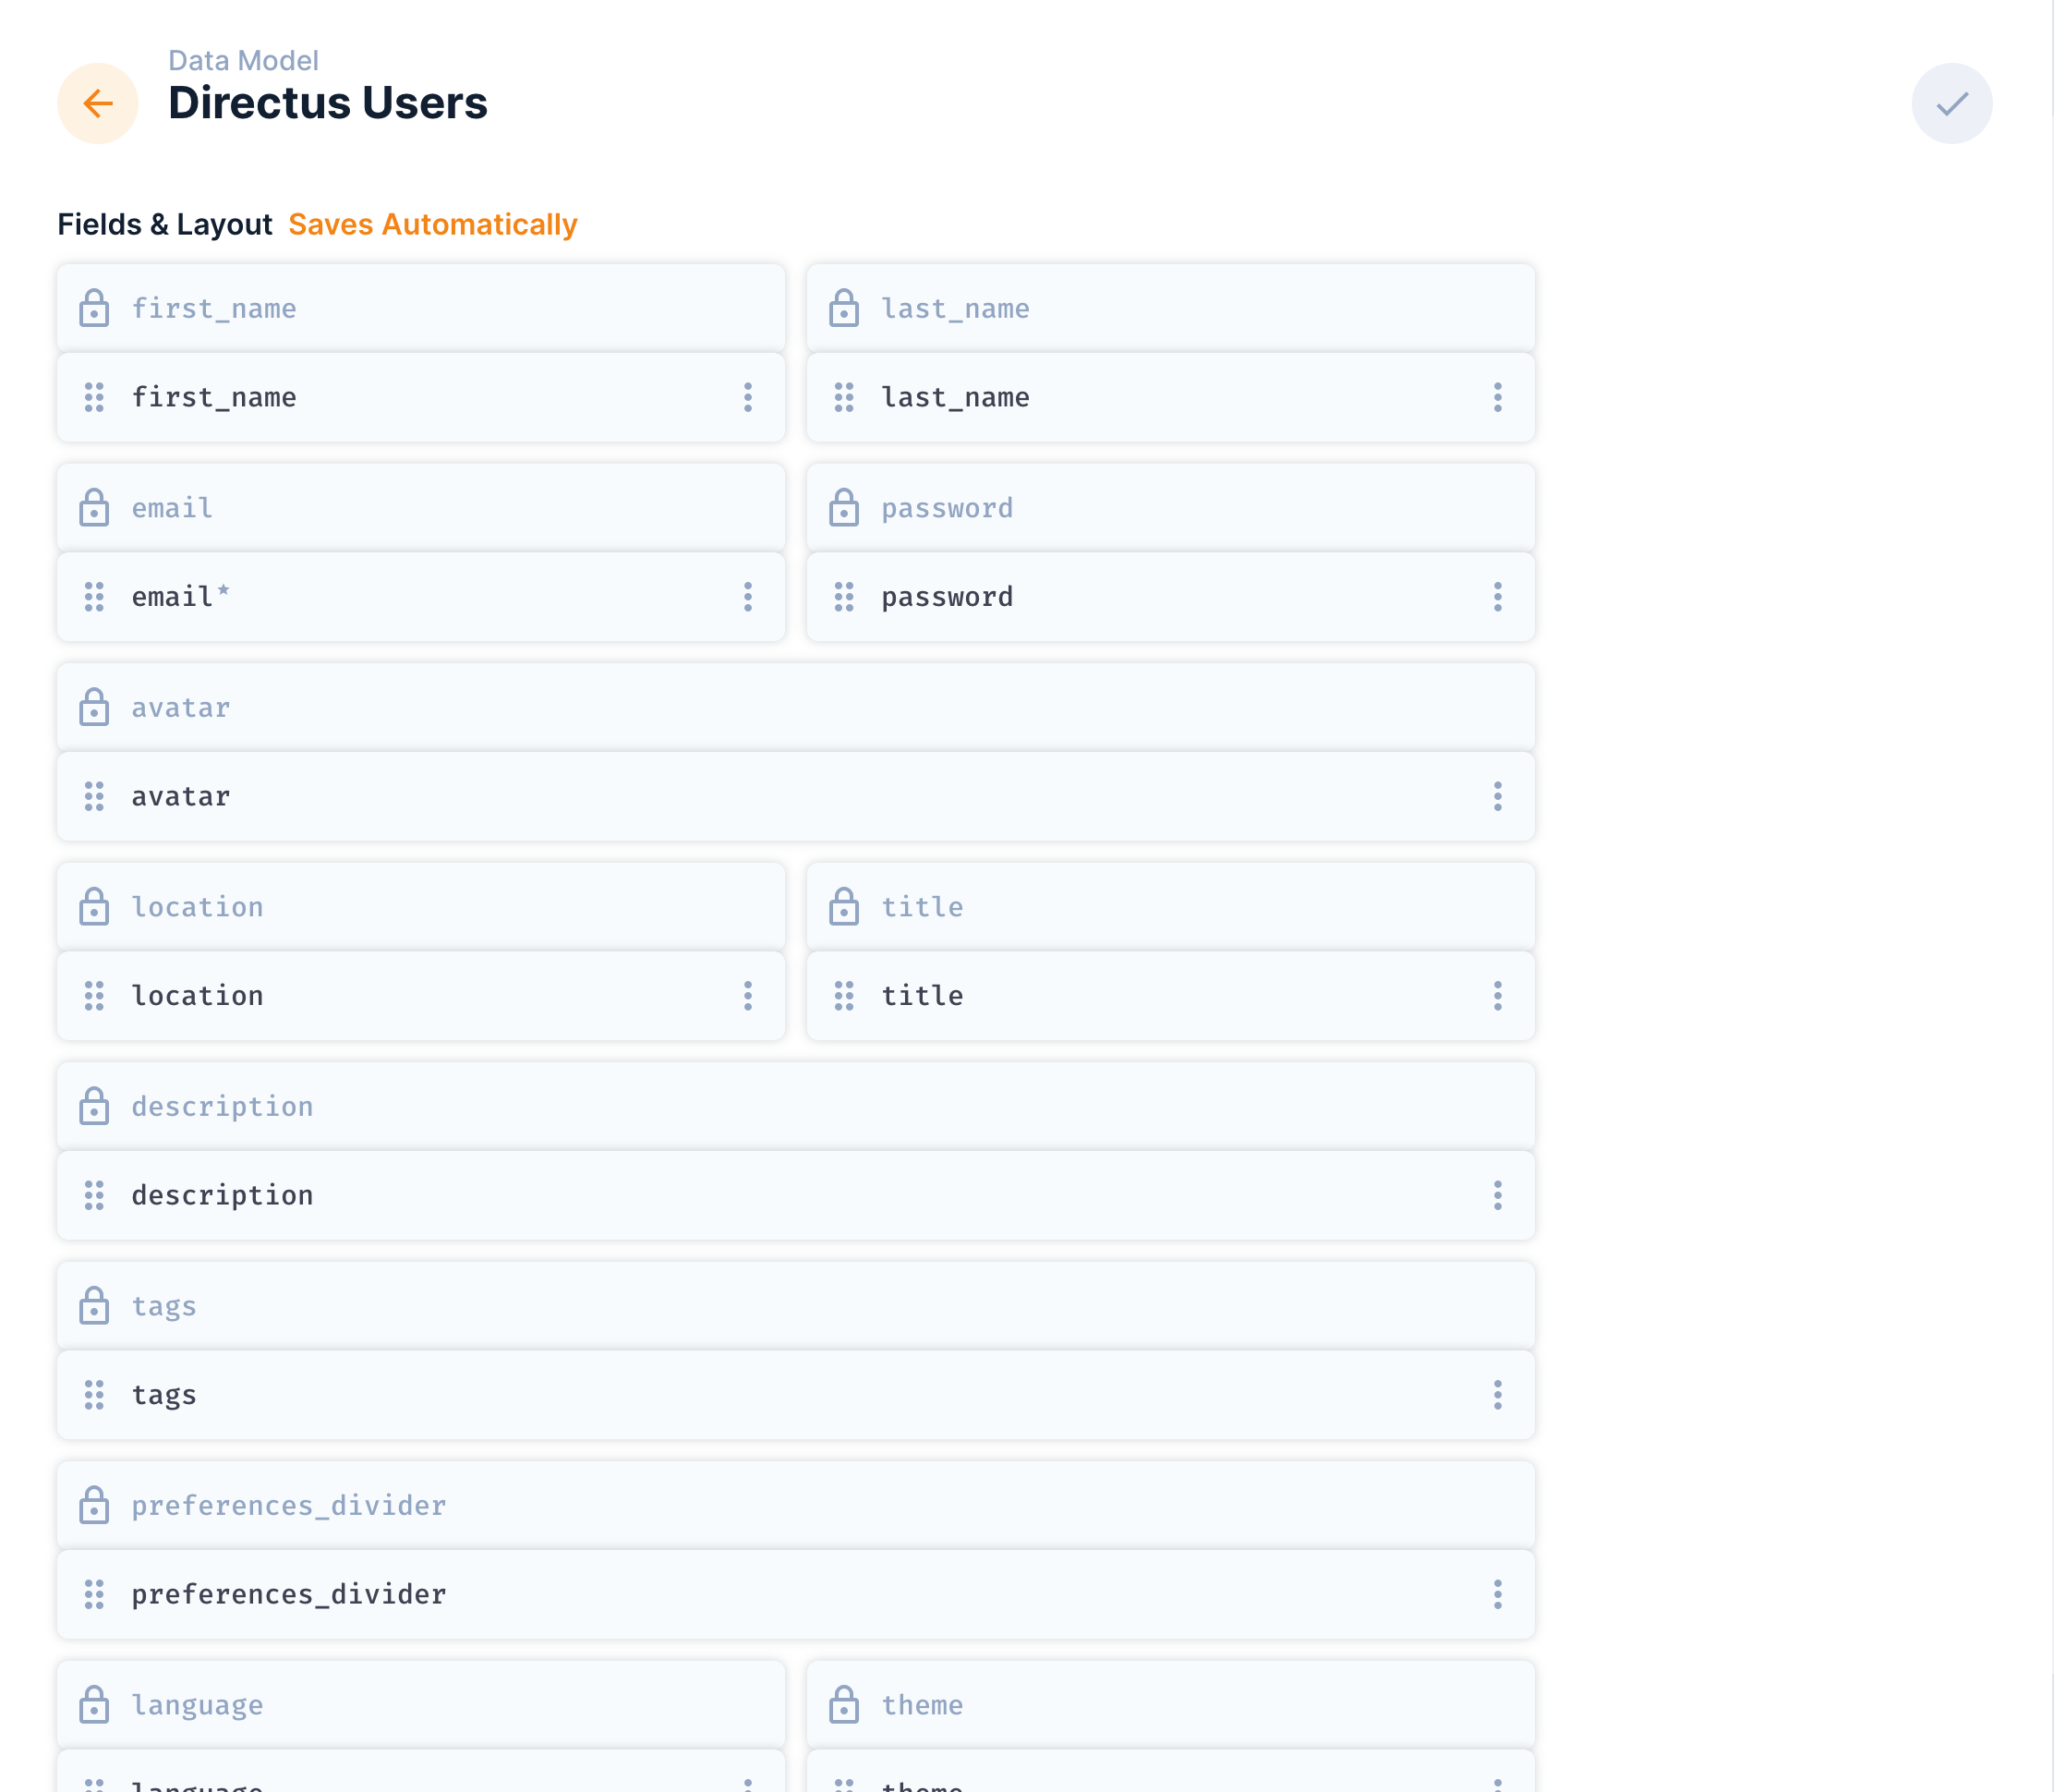Open the options menu for tags field
The width and height of the screenshot is (2054, 1792).
pyautogui.click(x=1496, y=1395)
